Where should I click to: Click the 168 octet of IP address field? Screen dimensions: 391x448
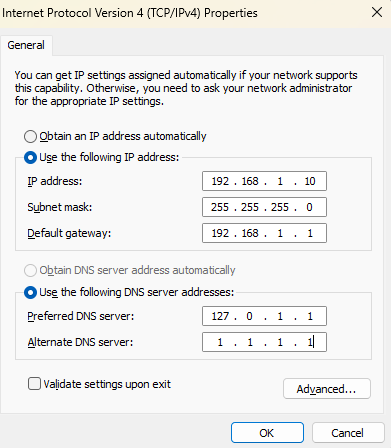[x=250, y=181]
